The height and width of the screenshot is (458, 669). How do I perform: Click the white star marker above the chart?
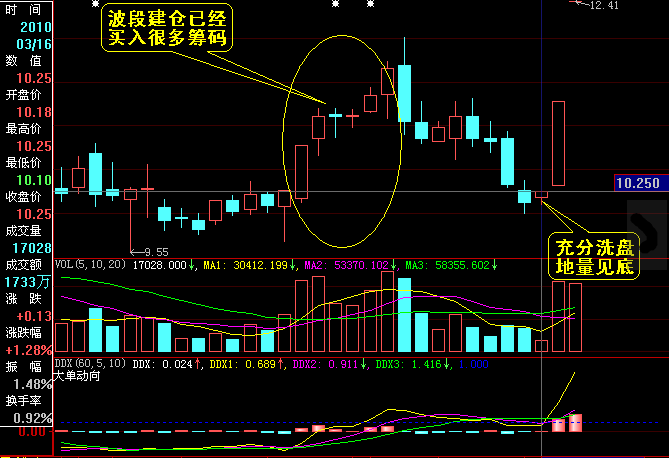335,4
